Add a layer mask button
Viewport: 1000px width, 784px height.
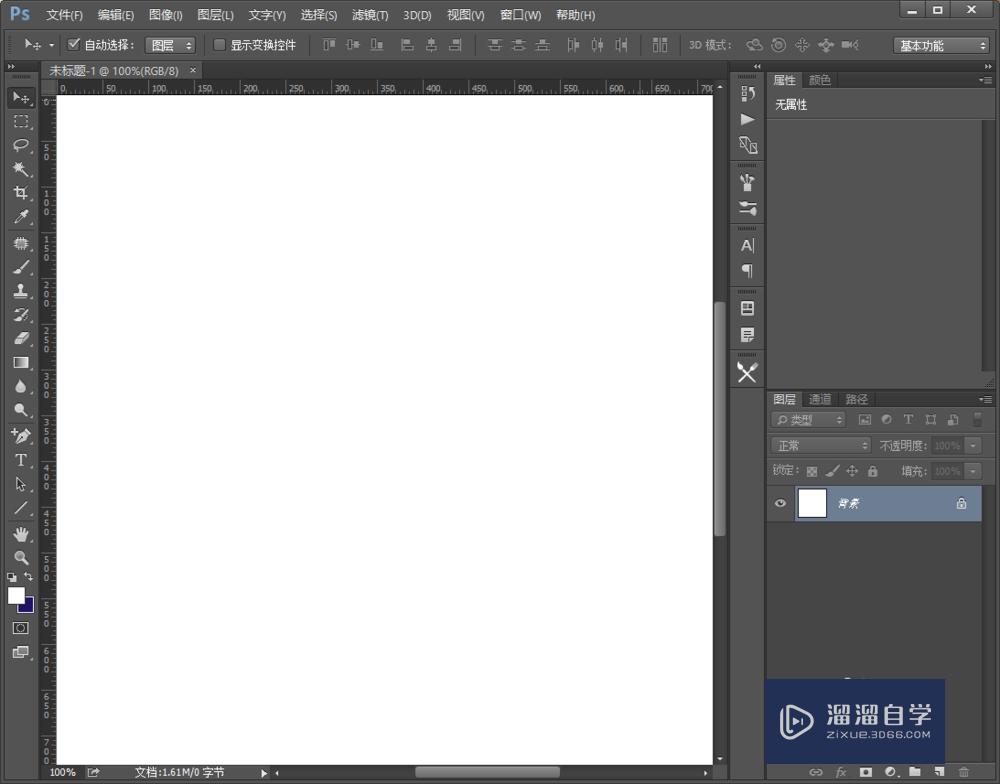tap(865, 772)
